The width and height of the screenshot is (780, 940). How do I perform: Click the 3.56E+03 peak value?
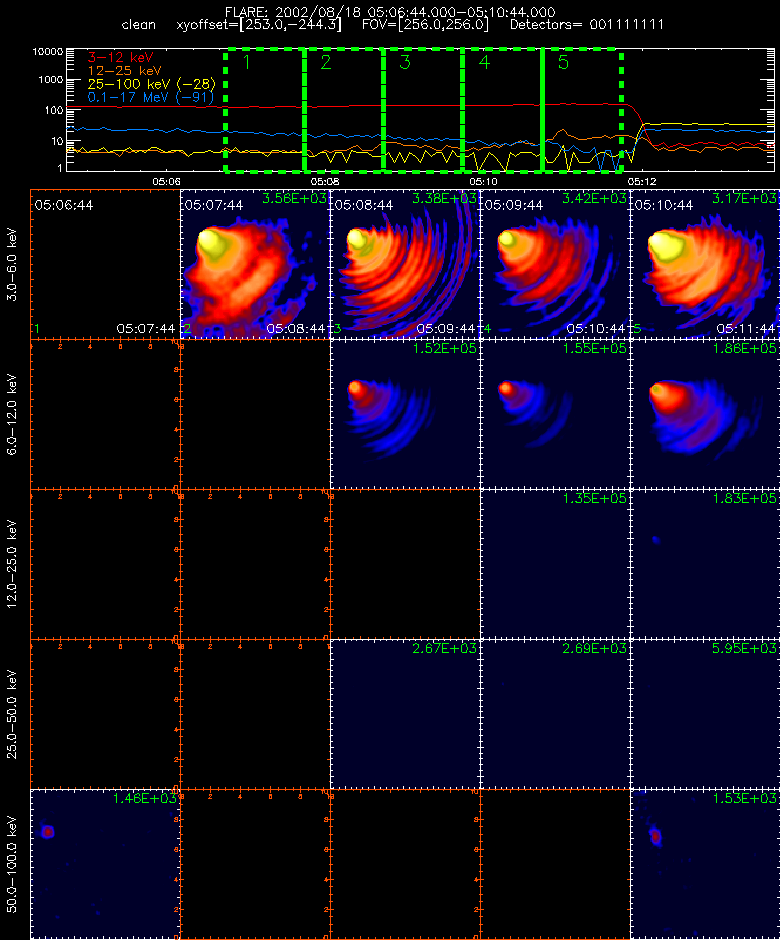coord(294,198)
